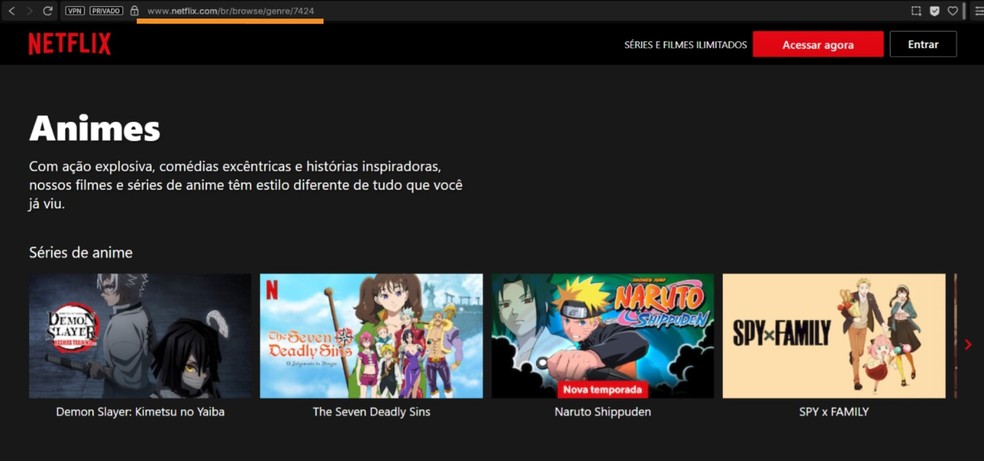Show next anime titles with red arrow
This screenshot has width=984, height=461.
tap(968, 344)
